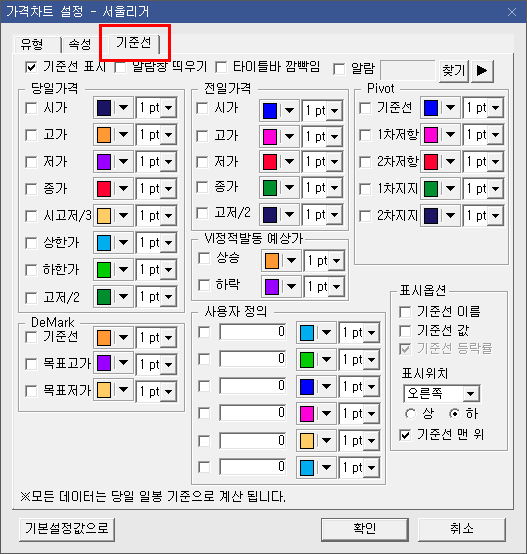The width and height of the screenshot is (527, 554).
Task: Enable 알람창 띄우기 checkbox
Action: [120, 67]
